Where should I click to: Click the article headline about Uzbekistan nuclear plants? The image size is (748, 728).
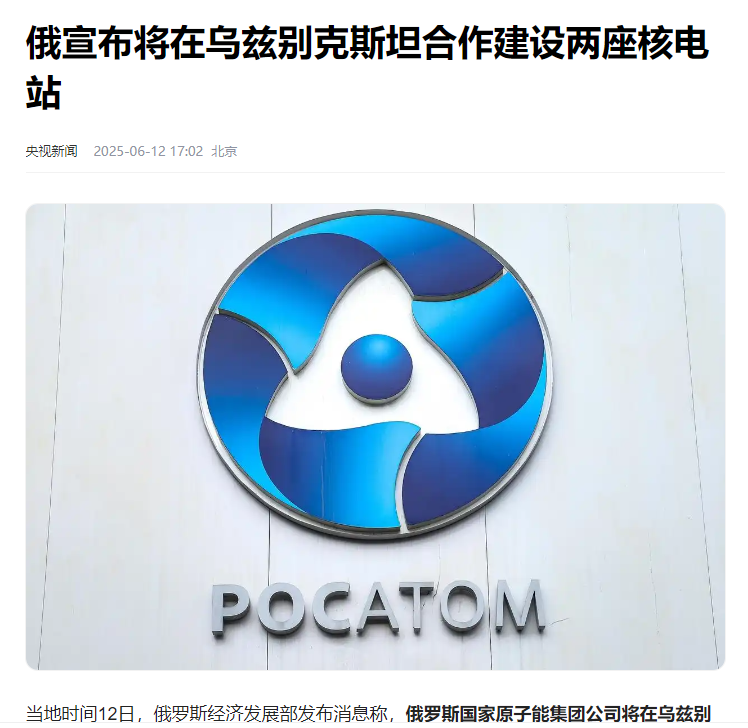(367, 68)
